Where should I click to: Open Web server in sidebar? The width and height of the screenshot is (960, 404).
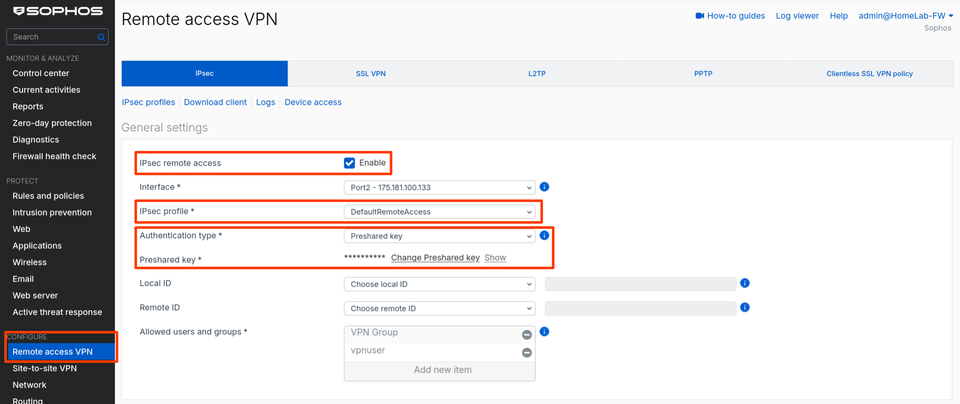click(x=36, y=295)
